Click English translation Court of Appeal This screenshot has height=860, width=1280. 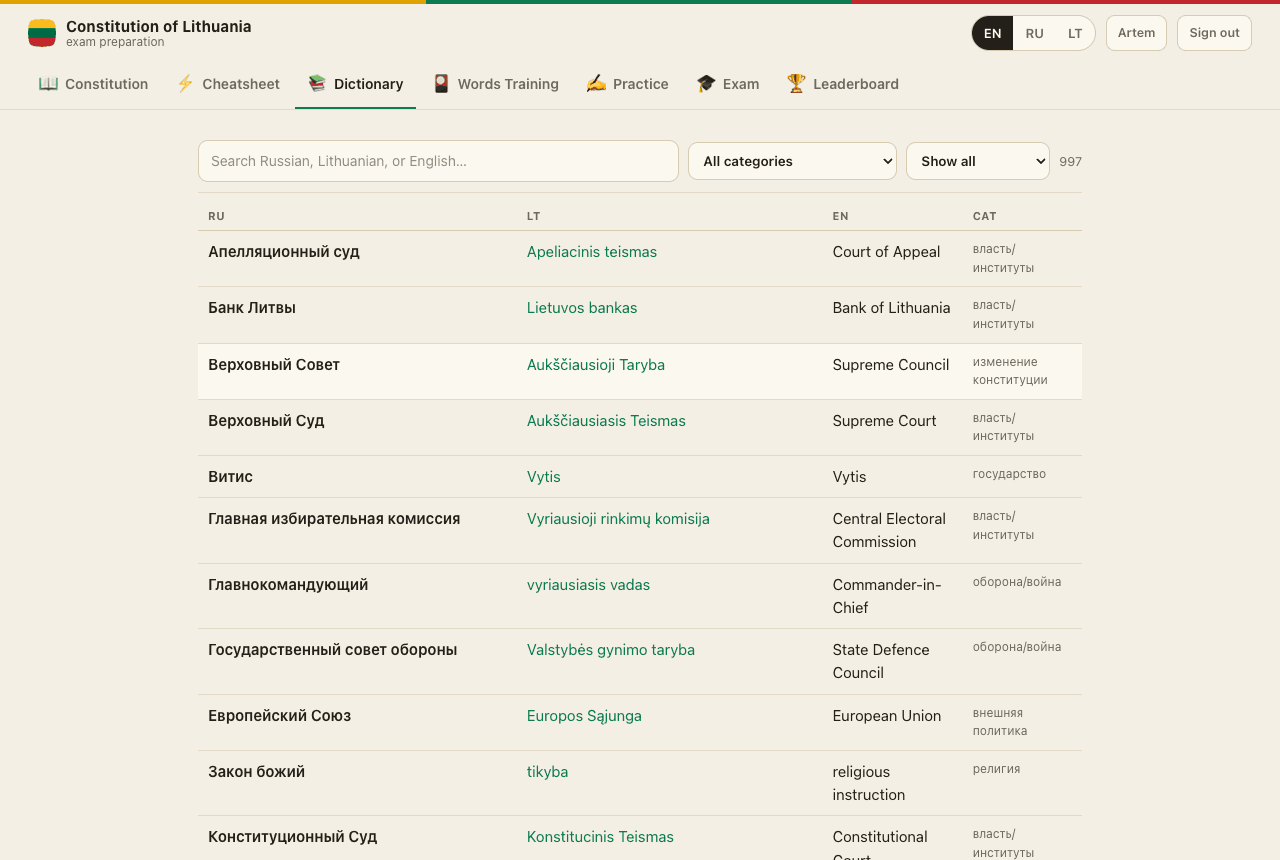click(886, 252)
